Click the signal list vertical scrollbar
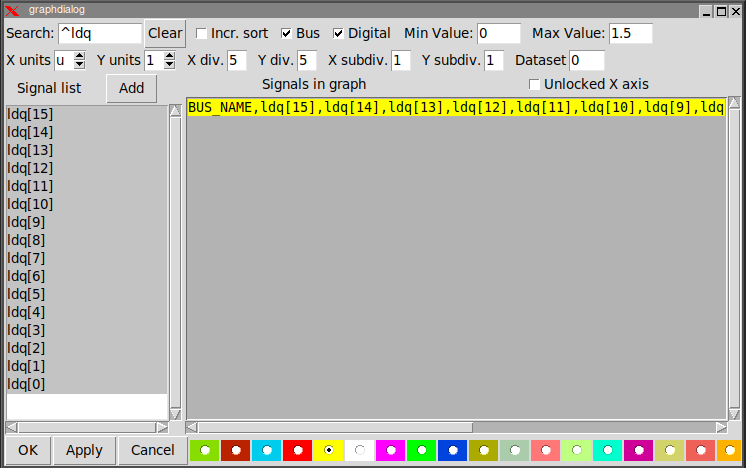Viewport: 746px width, 468px height. 175,260
